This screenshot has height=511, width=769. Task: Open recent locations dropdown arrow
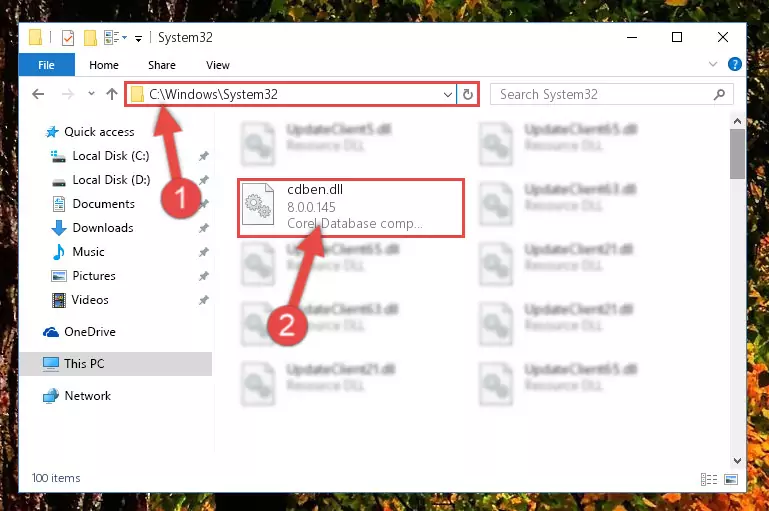[91, 94]
